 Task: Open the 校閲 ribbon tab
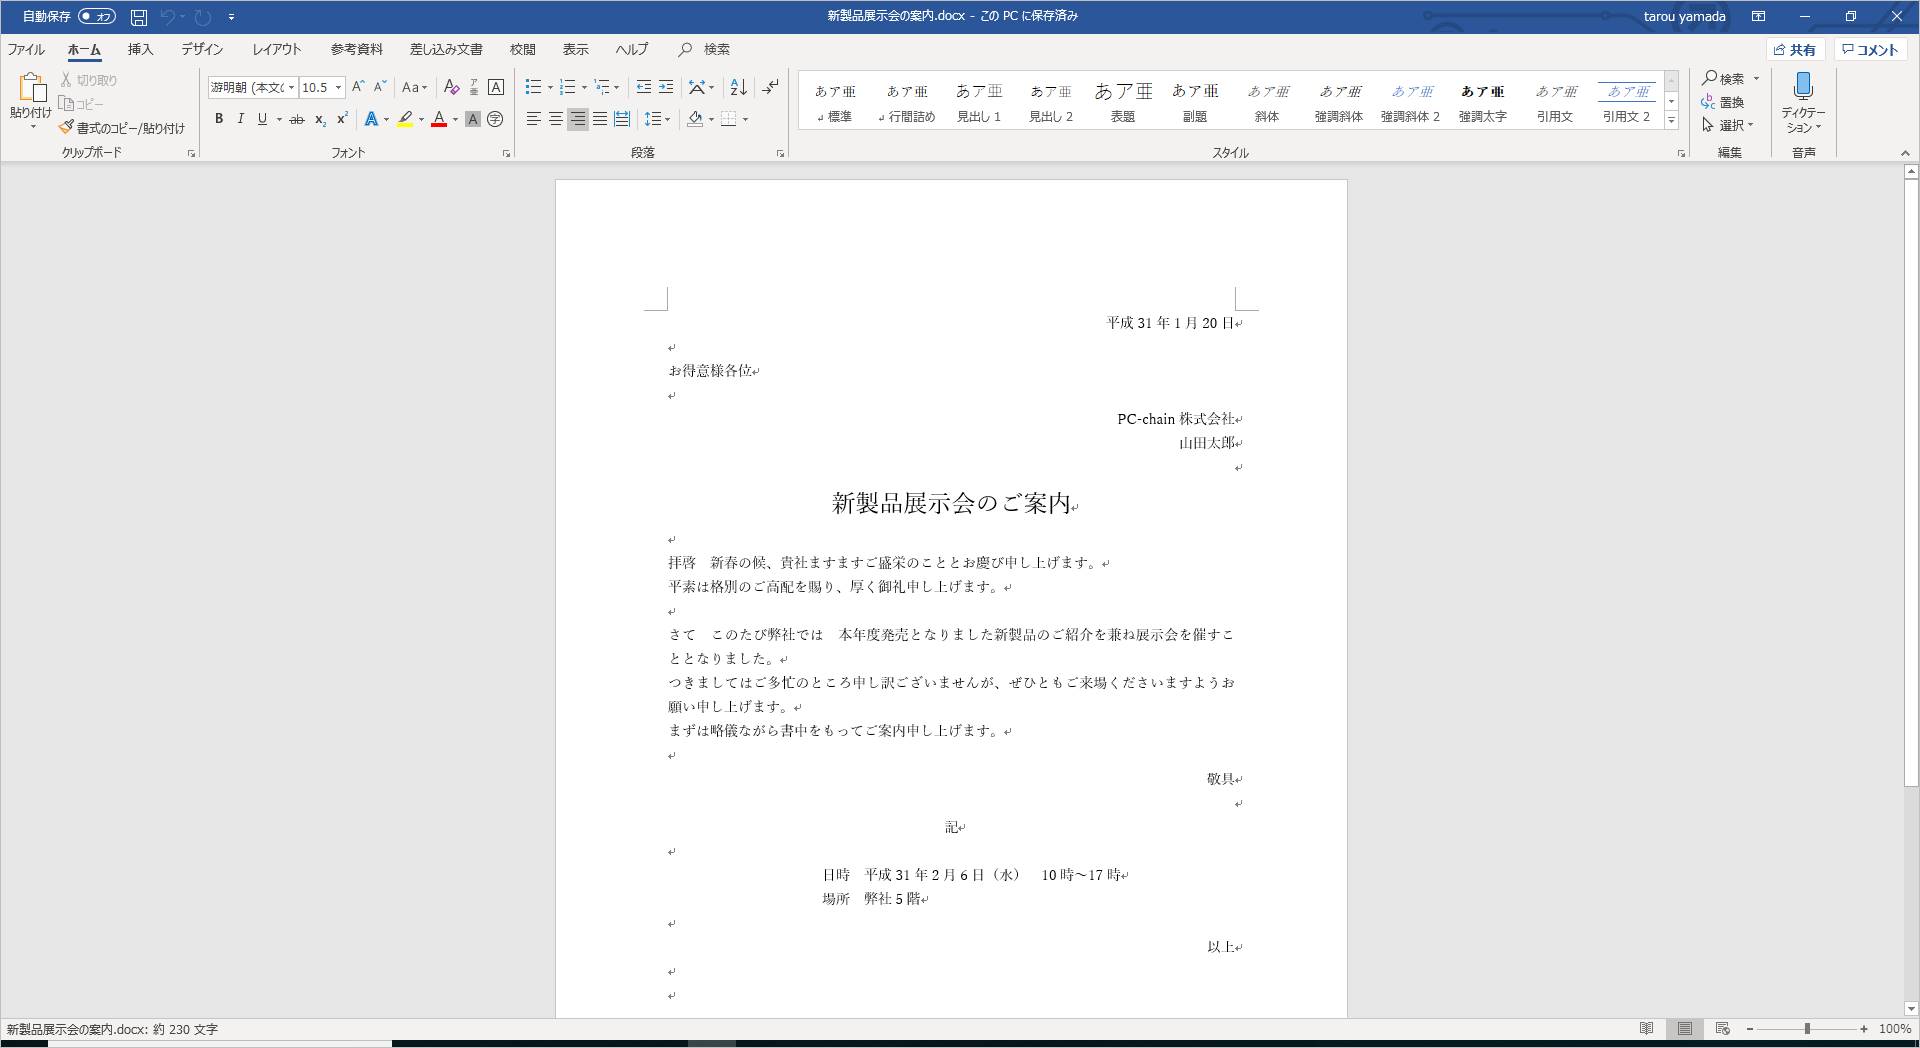521,49
